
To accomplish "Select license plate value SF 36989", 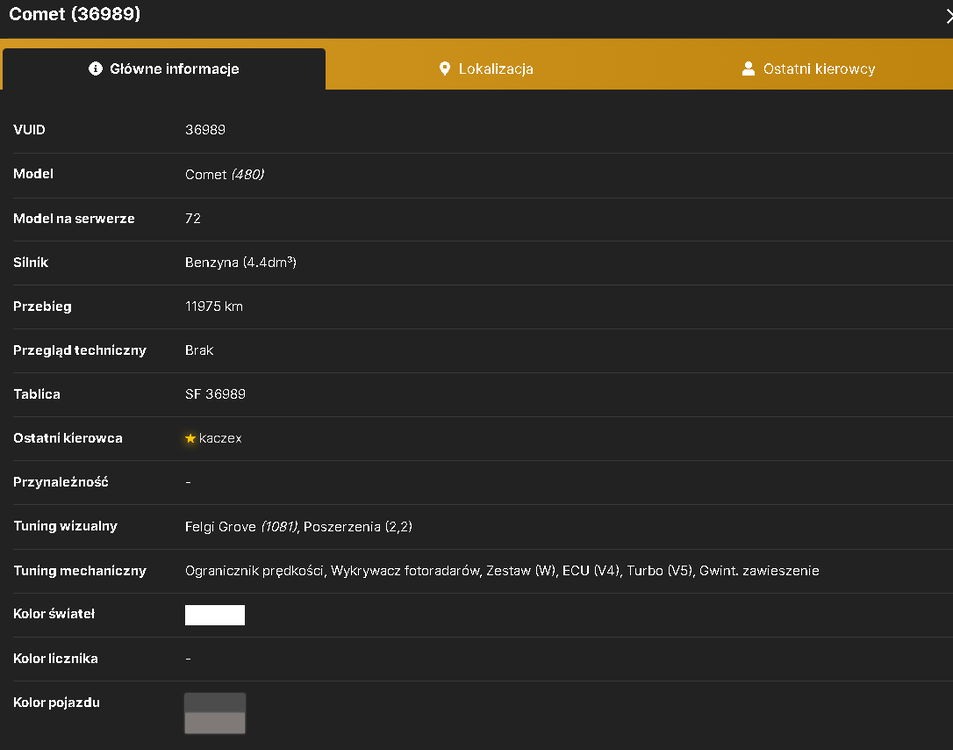I will click(x=215, y=394).
